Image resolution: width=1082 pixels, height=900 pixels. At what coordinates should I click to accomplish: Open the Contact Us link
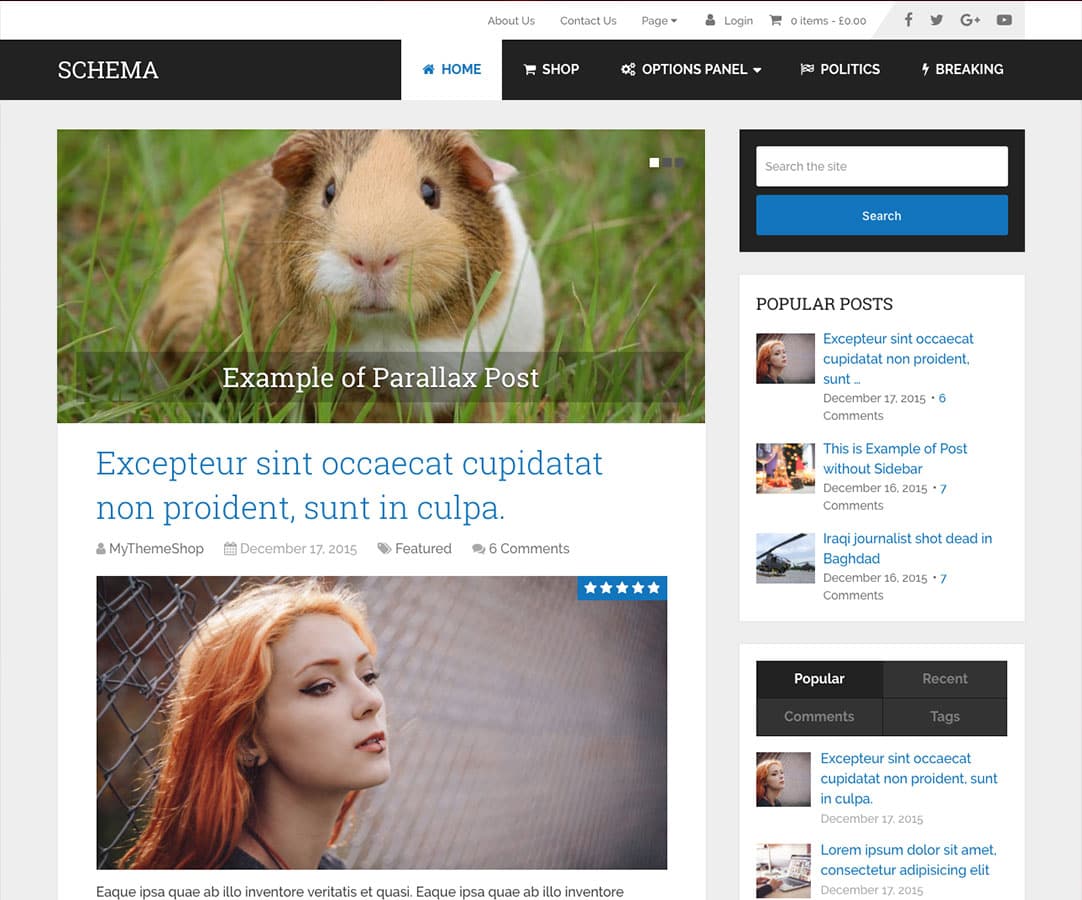(x=588, y=20)
